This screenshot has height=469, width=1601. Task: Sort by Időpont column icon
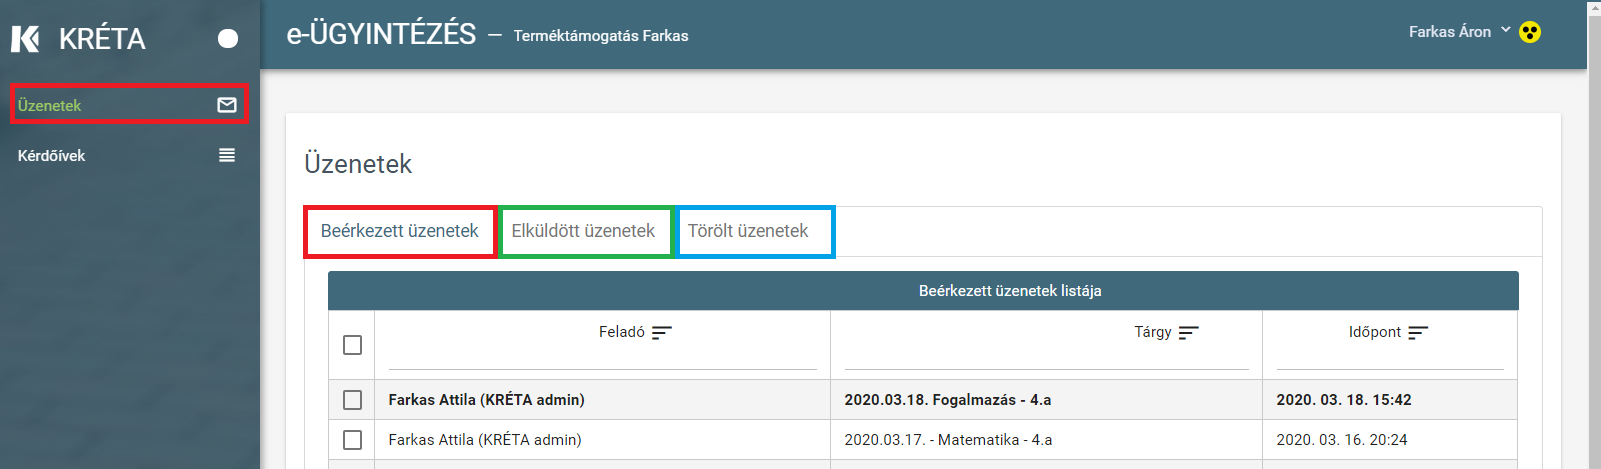tap(1418, 332)
